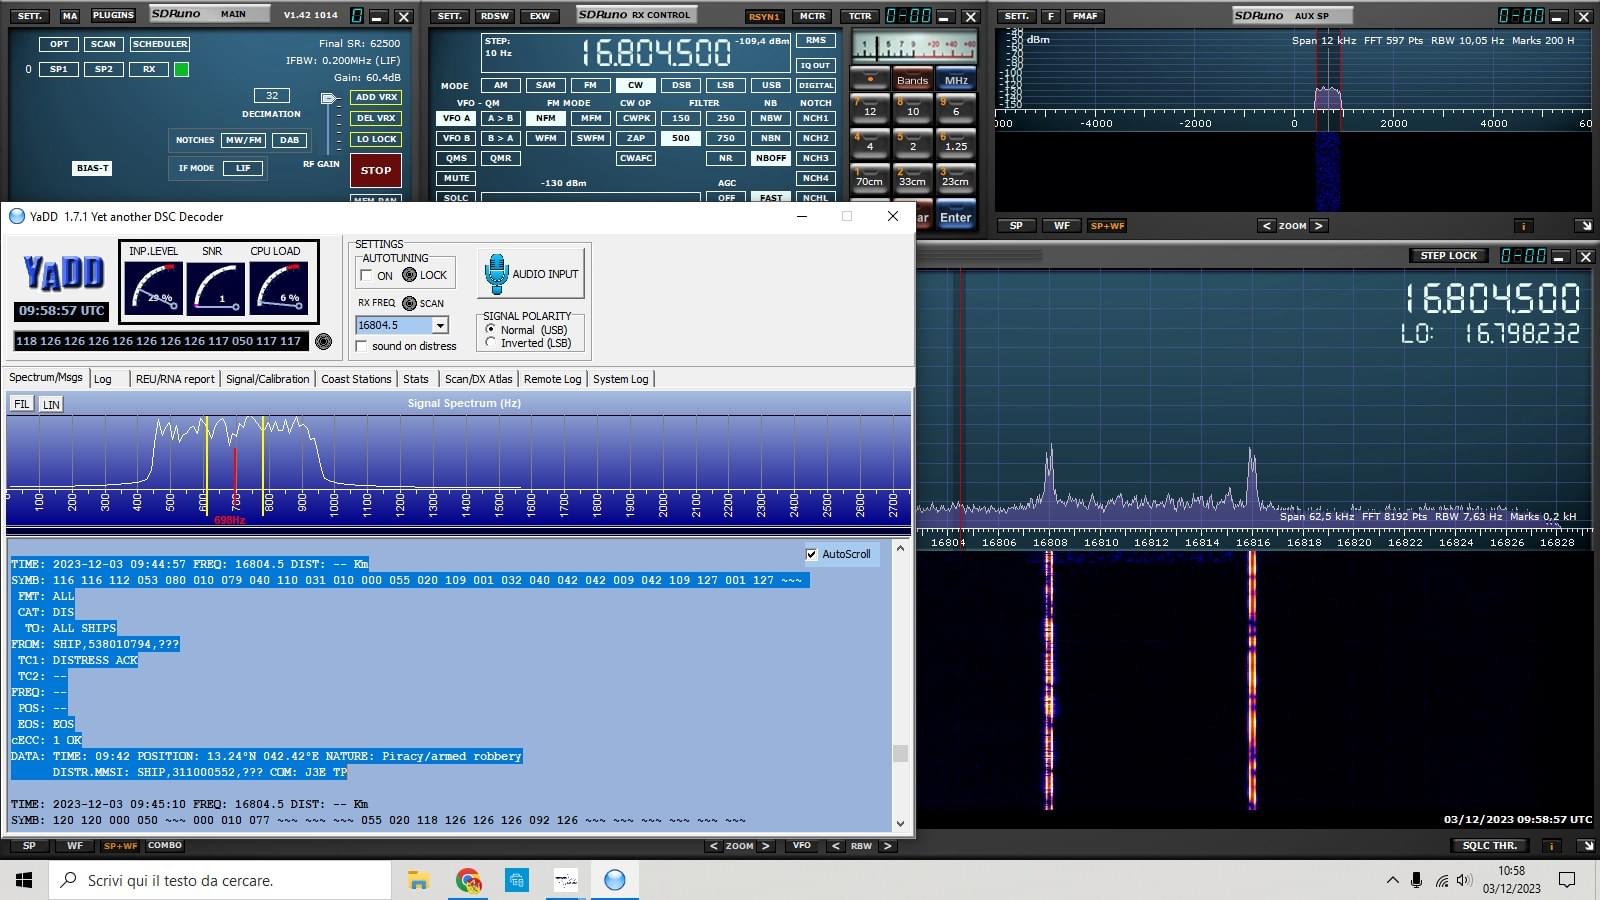
Task: Click the INP.LEVEL gauge in YaDD
Action: tap(153, 288)
